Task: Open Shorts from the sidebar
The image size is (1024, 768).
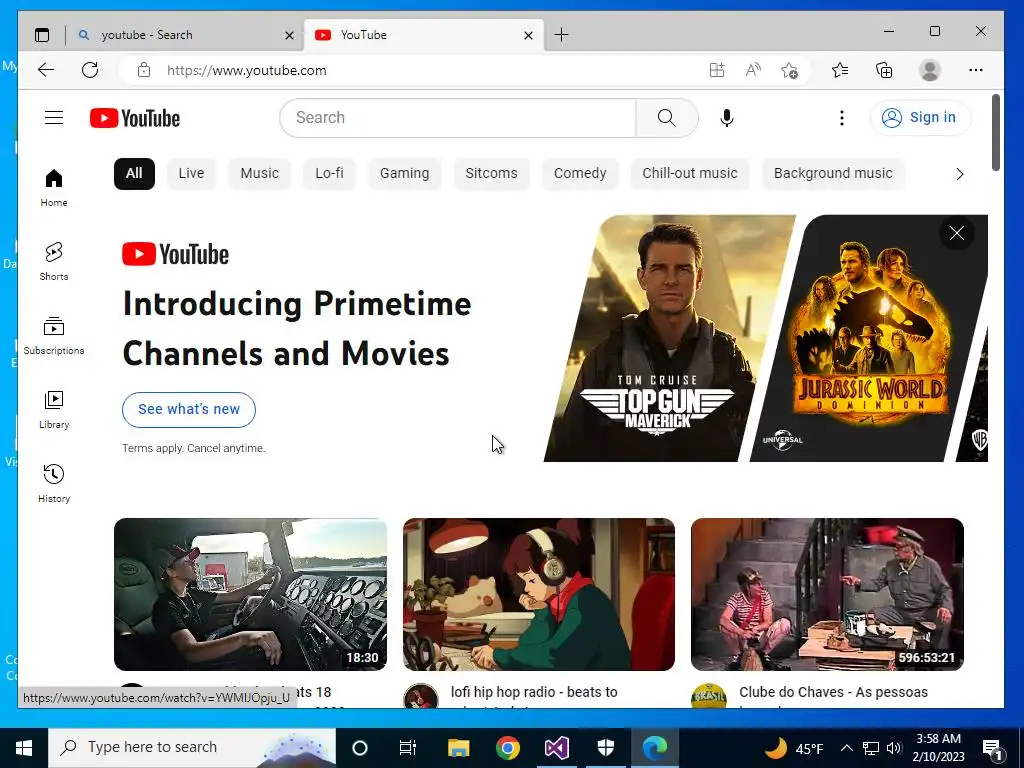Action: point(54,261)
